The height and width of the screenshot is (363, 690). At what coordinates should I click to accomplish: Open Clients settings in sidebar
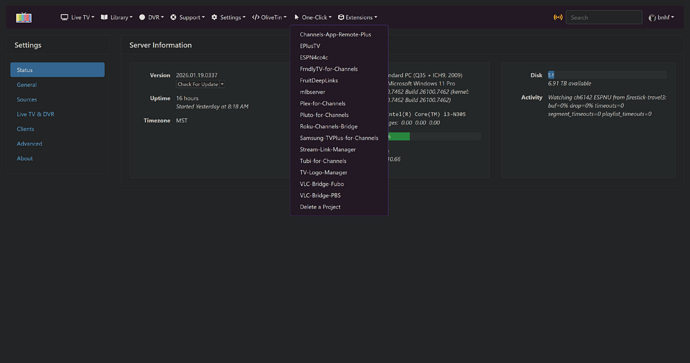tap(26, 129)
